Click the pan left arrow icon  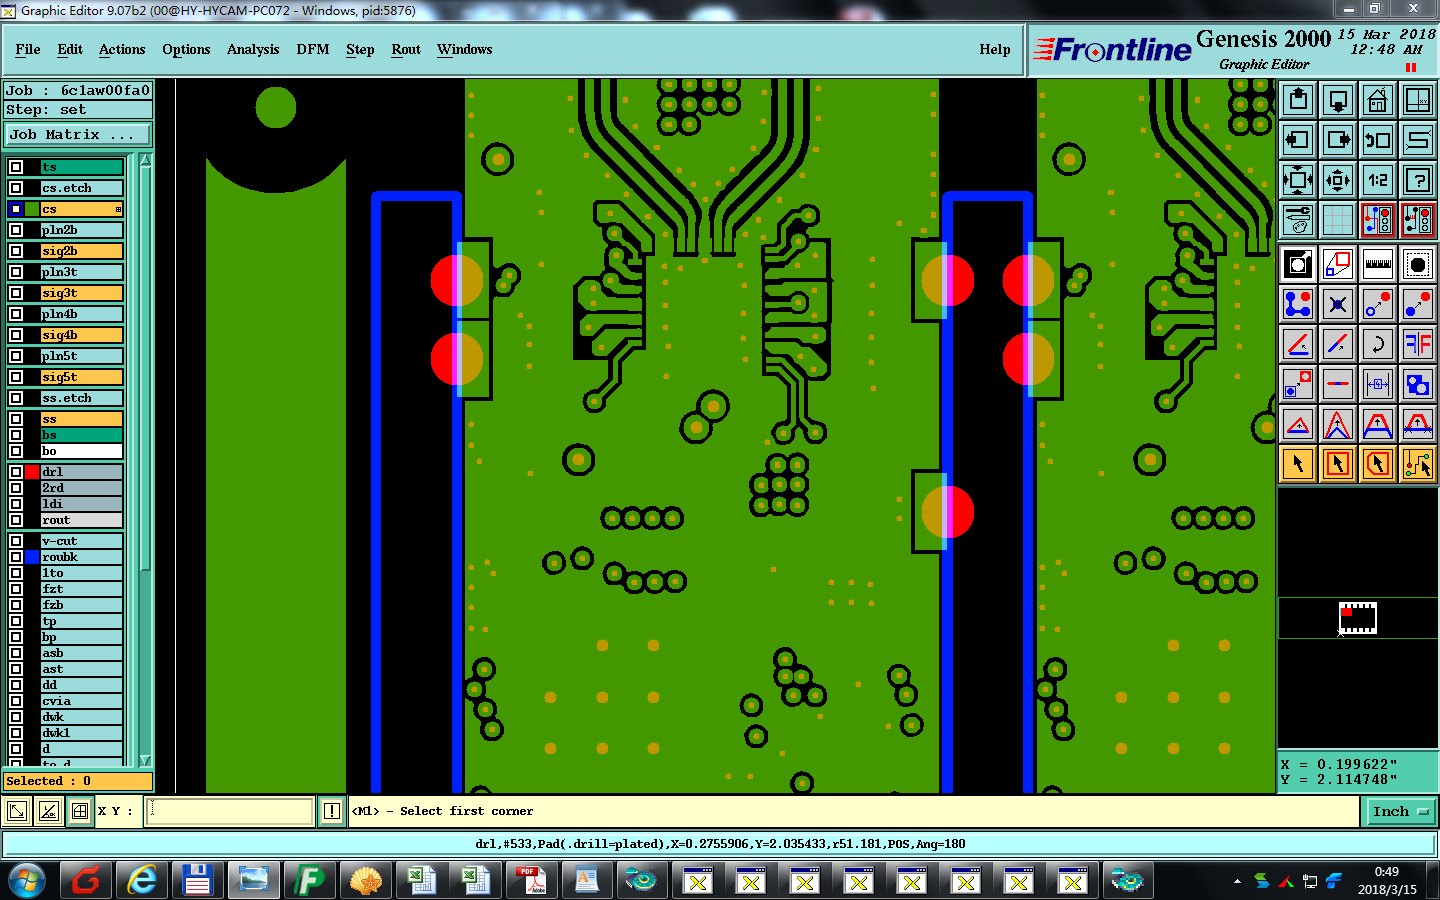click(x=1298, y=140)
